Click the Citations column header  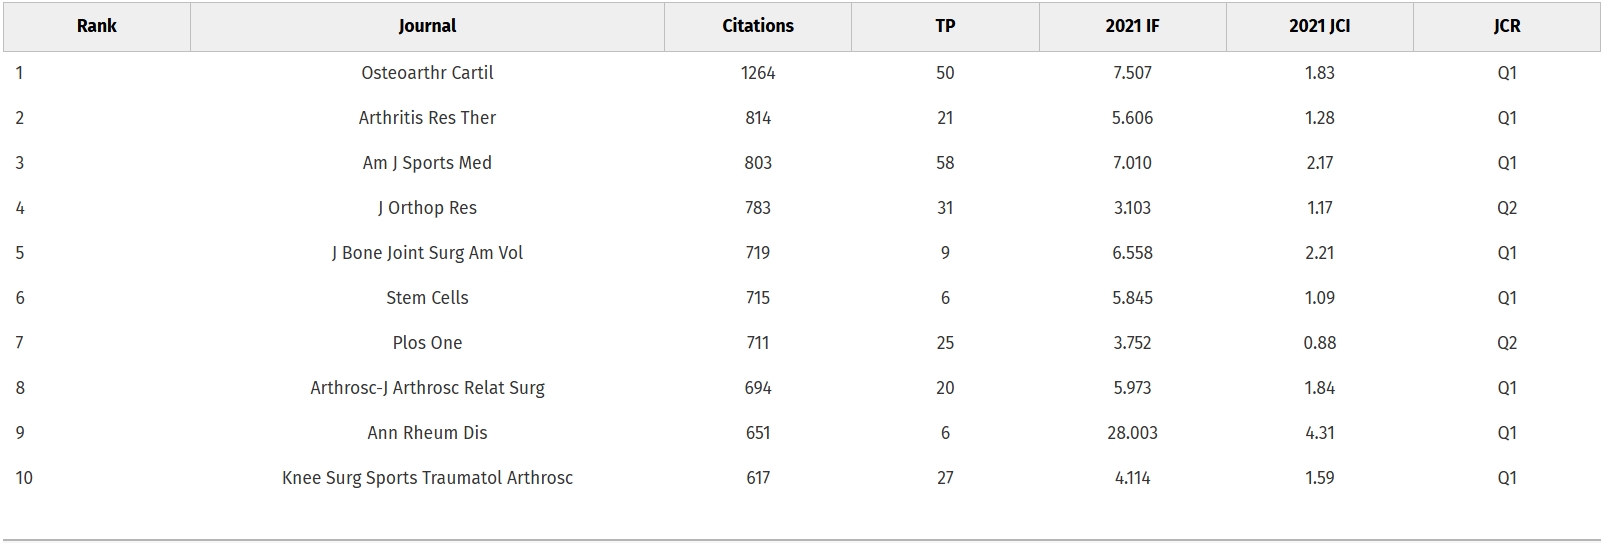click(x=758, y=26)
